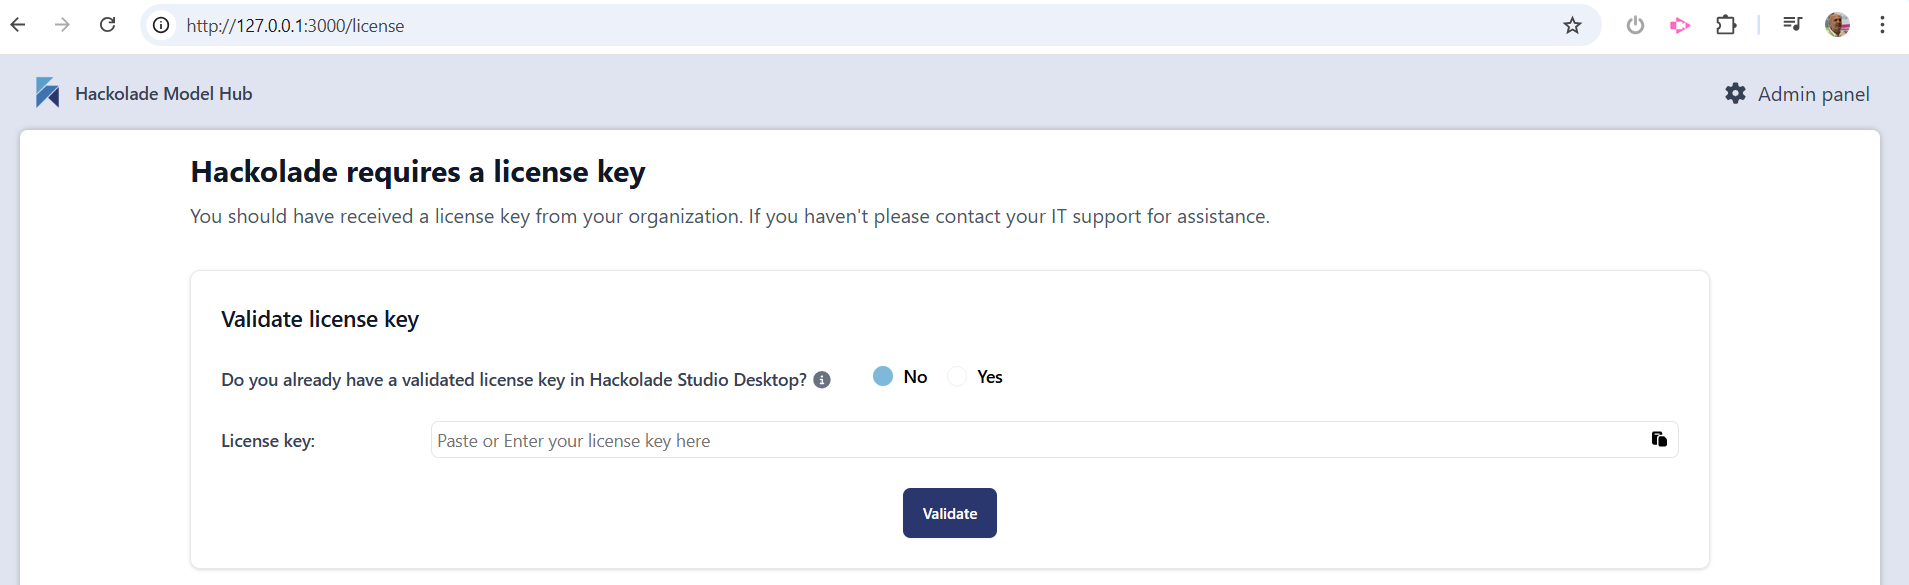Open the browser Extensions puzzle icon
Screen dimensions: 1909x585
1726,25
